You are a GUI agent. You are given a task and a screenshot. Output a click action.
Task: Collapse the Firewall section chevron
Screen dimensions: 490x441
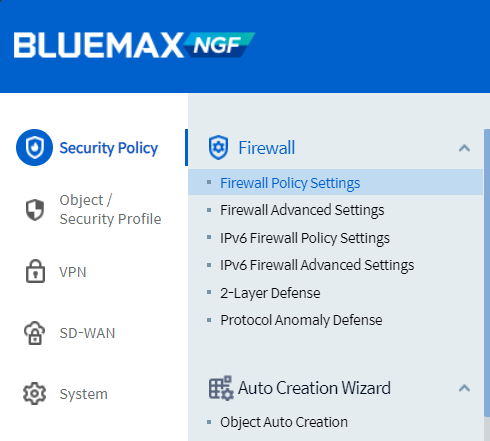coord(464,148)
